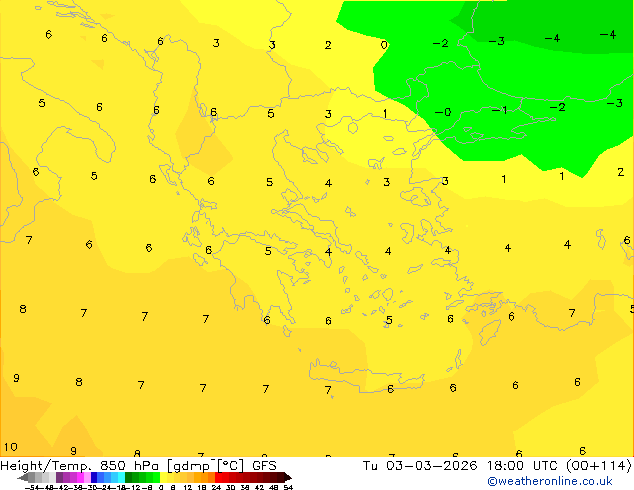The image size is (634, 490).
Task: Pick the pale pink legend swatch
Action: pos(87,478)
